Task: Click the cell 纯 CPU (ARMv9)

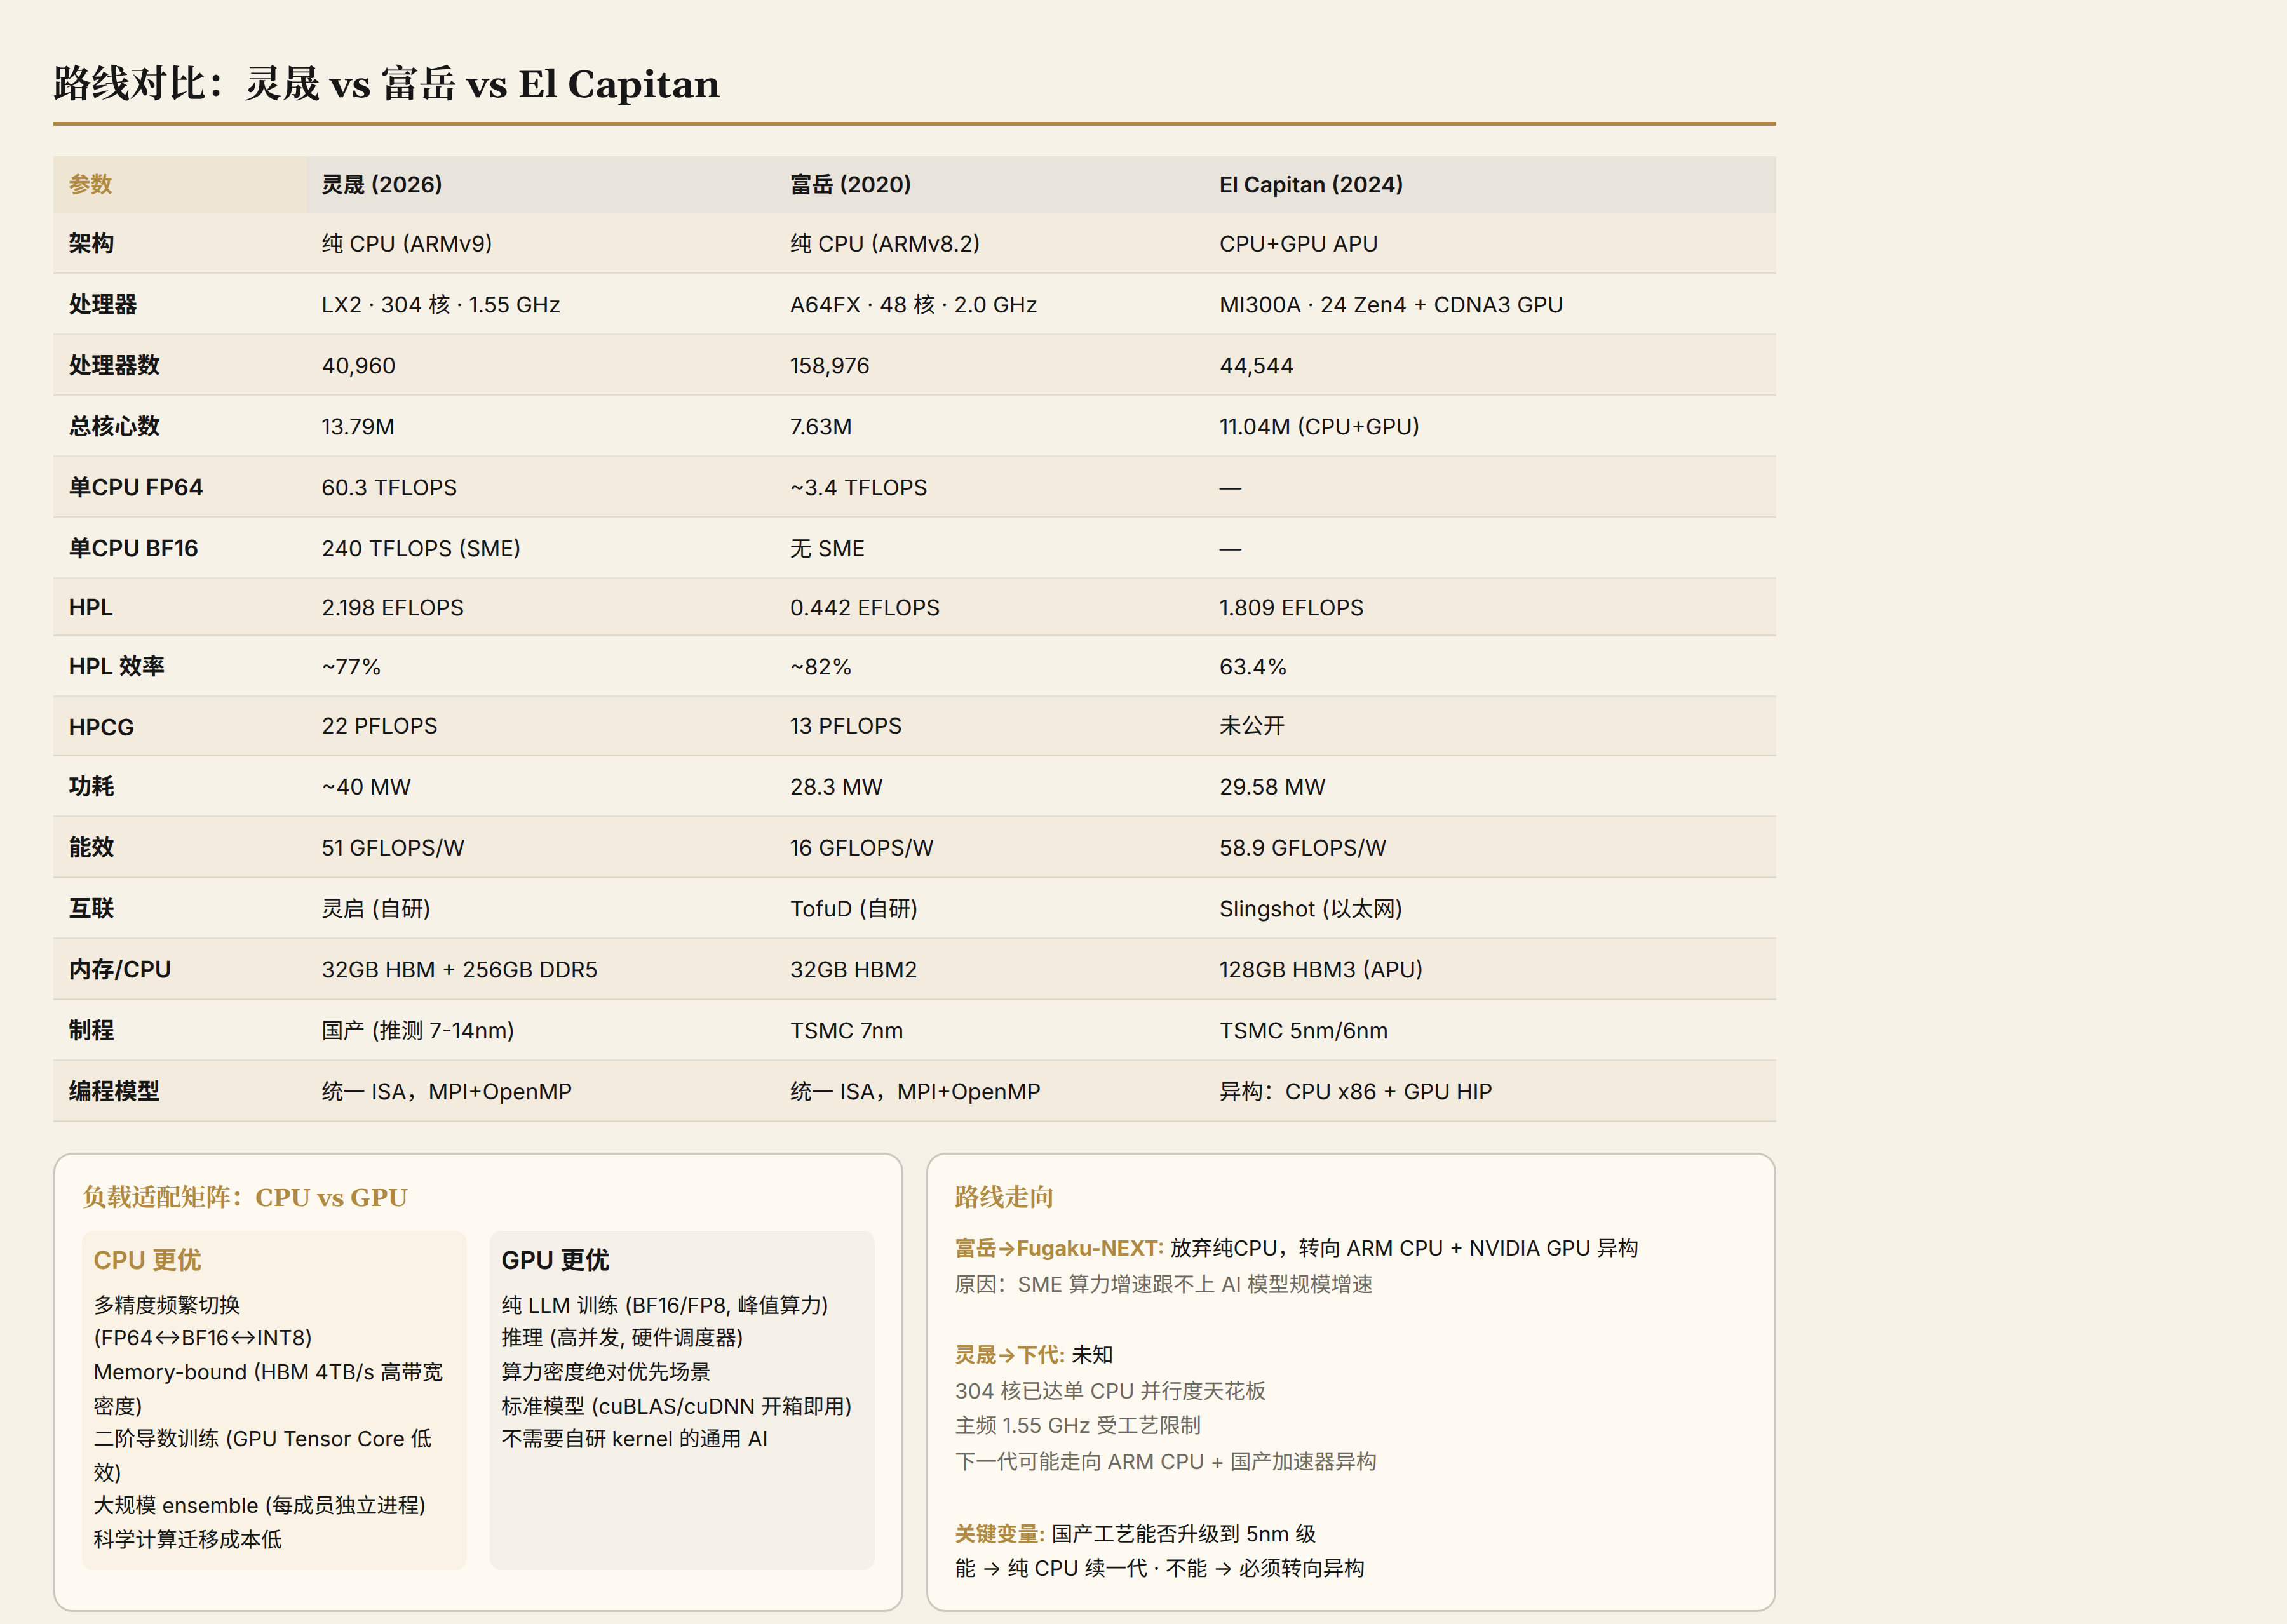Action: (407, 244)
